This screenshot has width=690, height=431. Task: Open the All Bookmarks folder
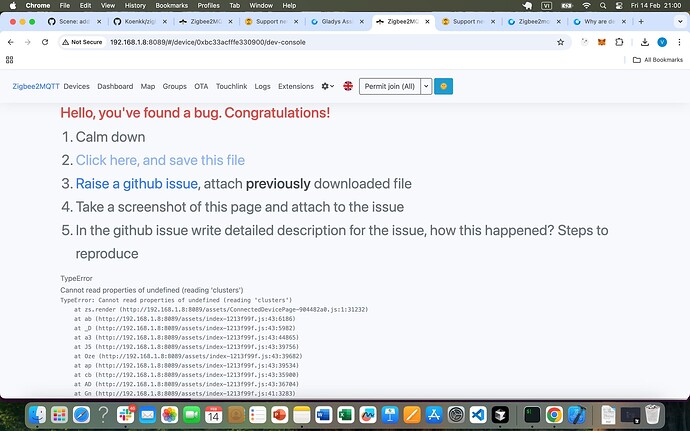(659, 60)
